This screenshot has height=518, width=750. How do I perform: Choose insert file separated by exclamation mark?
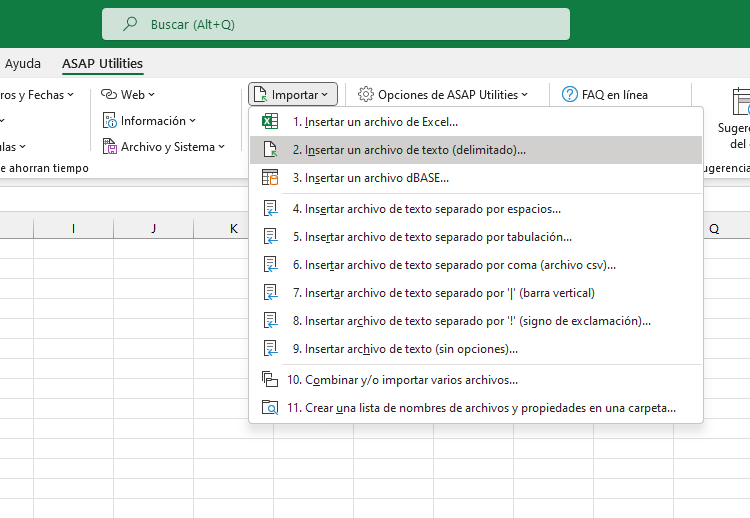click(x=476, y=320)
